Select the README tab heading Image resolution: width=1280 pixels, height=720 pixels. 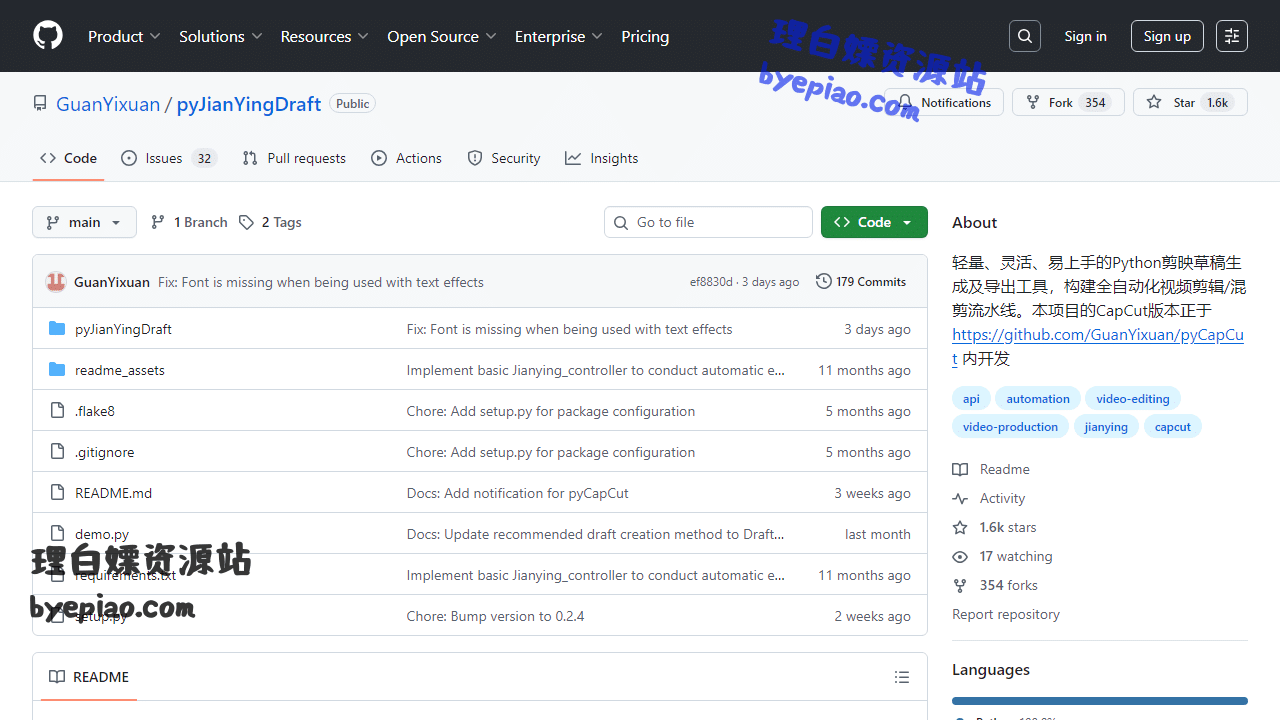click(x=89, y=677)
